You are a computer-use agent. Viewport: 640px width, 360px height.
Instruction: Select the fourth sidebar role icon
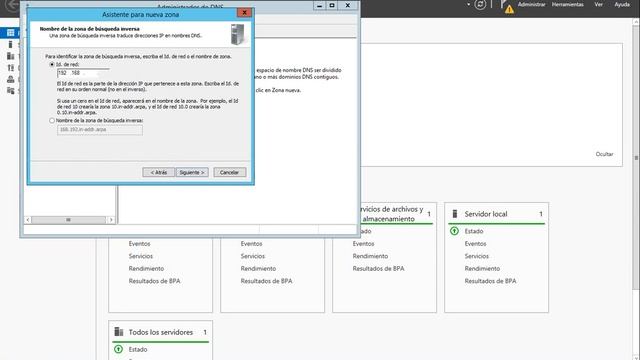(x=11, y=68)
